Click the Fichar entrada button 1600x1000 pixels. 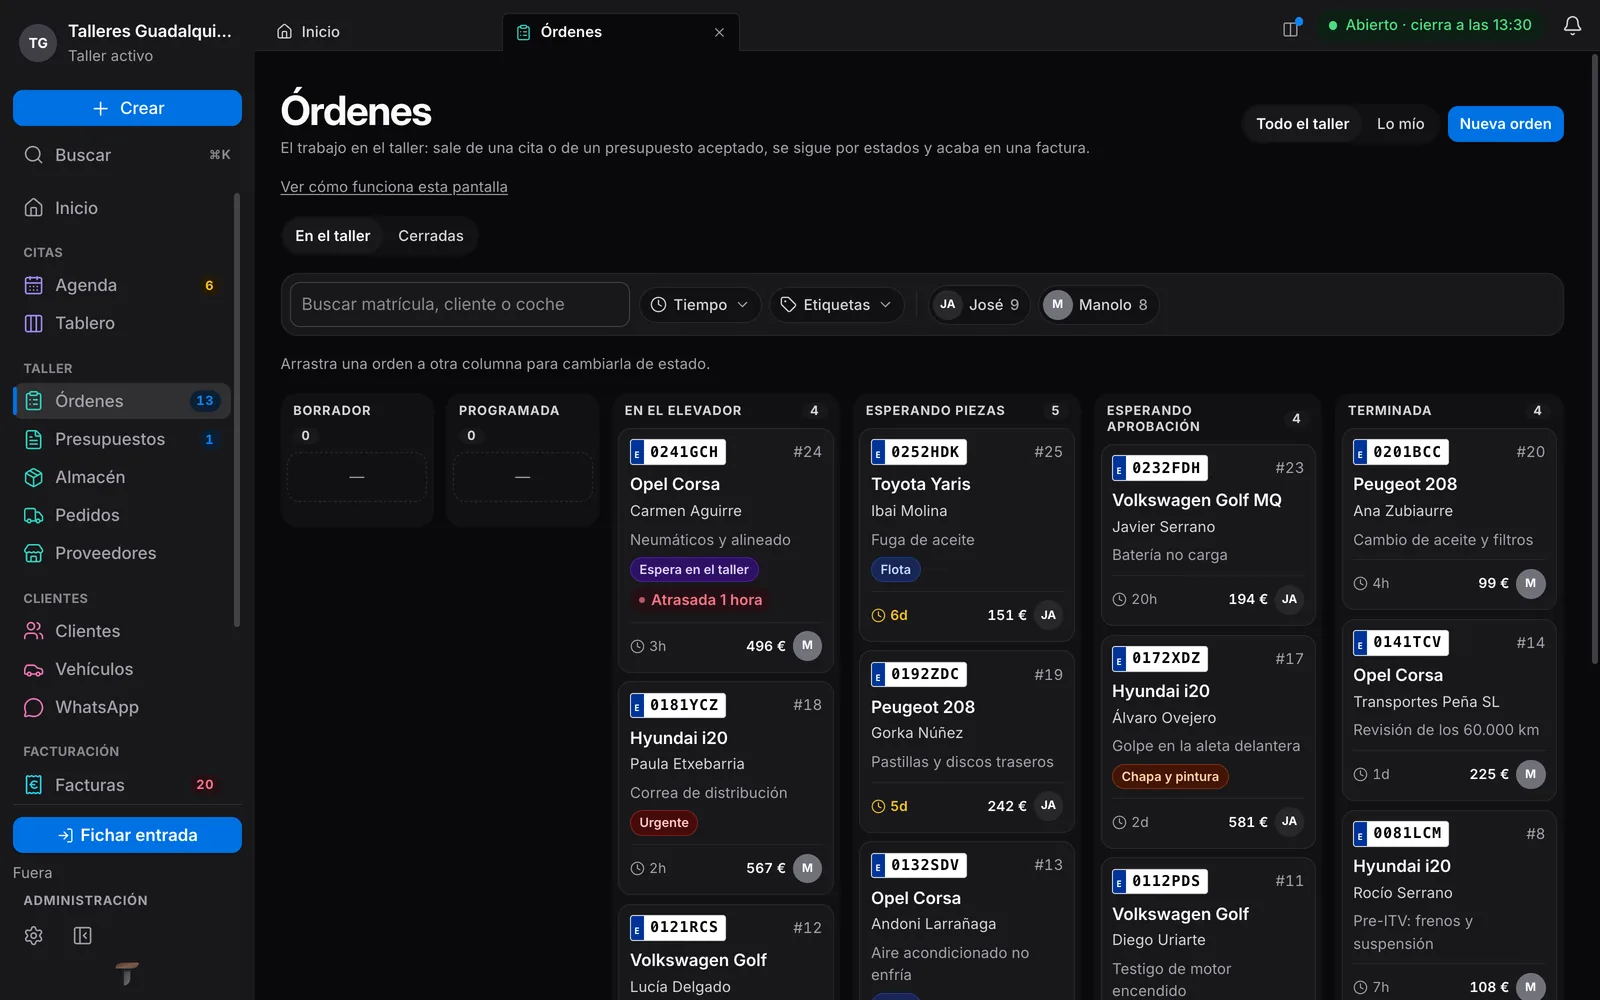[x=127, y=835]
